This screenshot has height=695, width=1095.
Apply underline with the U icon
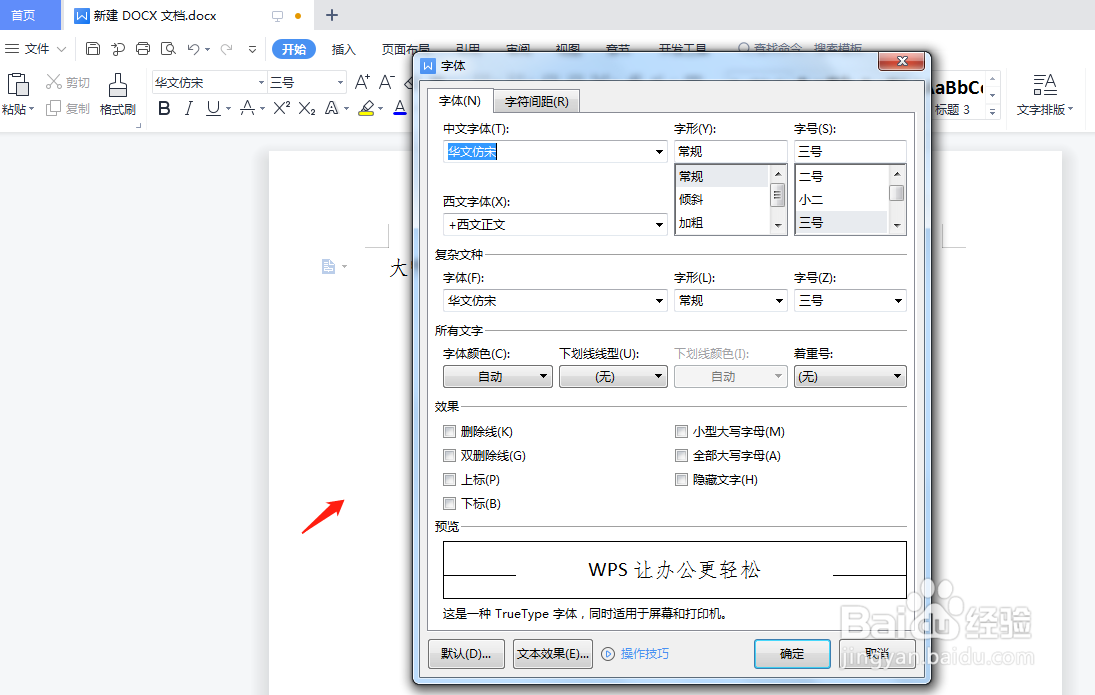click(212, 108)
